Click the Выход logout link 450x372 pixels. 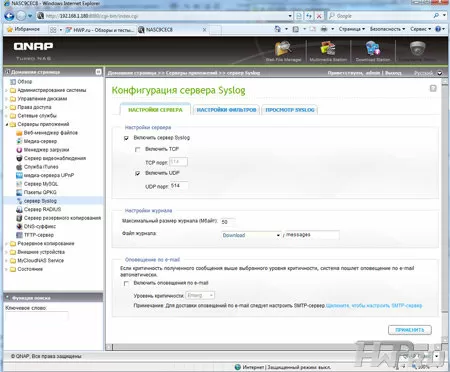(x=393, y=73)
